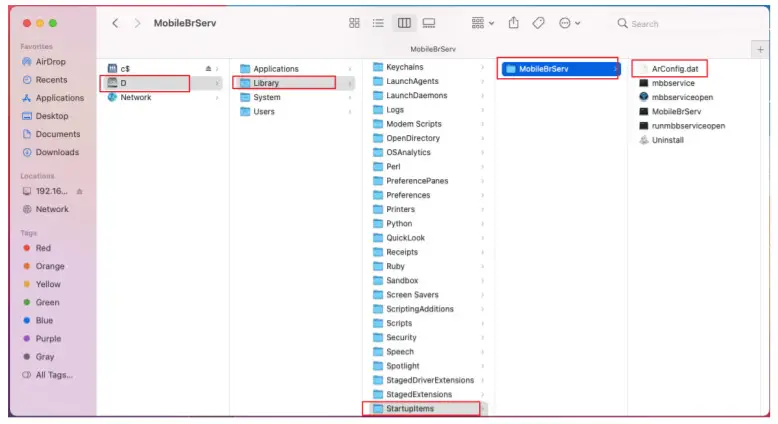Viewport: 778px width, 424px height.
Task: Click the Tags toolbar icon
Action: (x=538, y=23)
